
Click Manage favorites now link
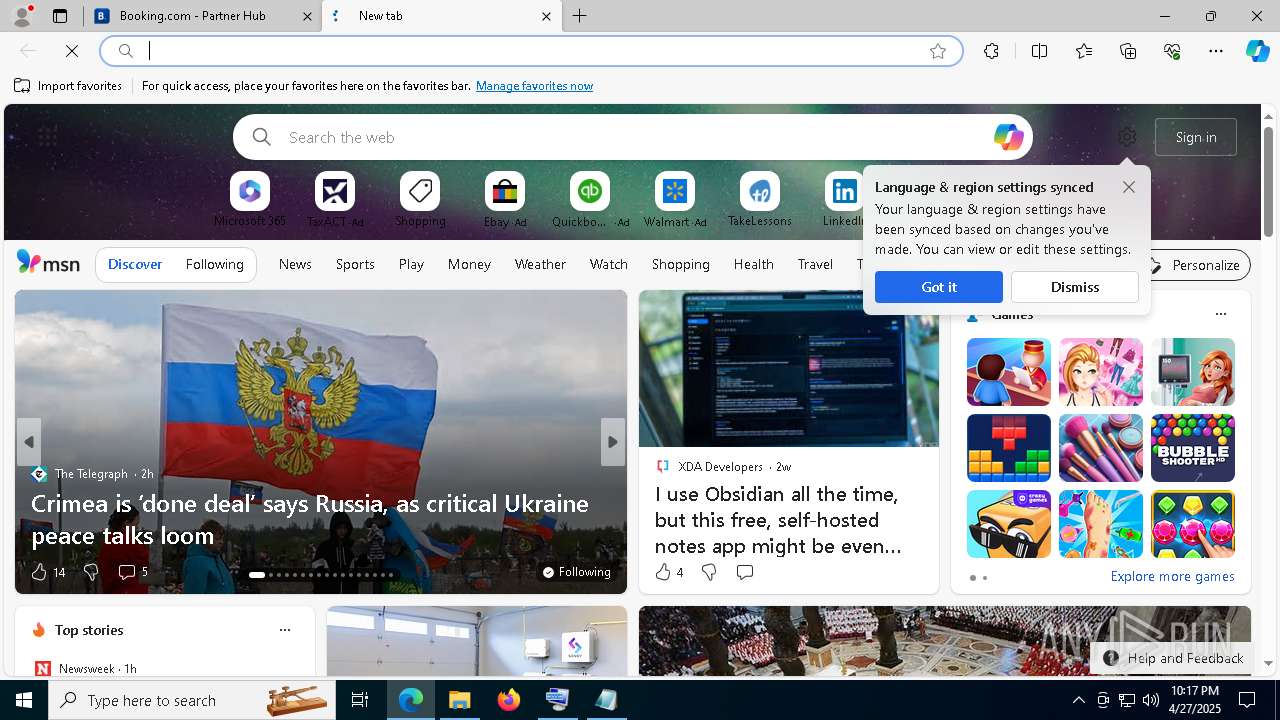(534, 86)
